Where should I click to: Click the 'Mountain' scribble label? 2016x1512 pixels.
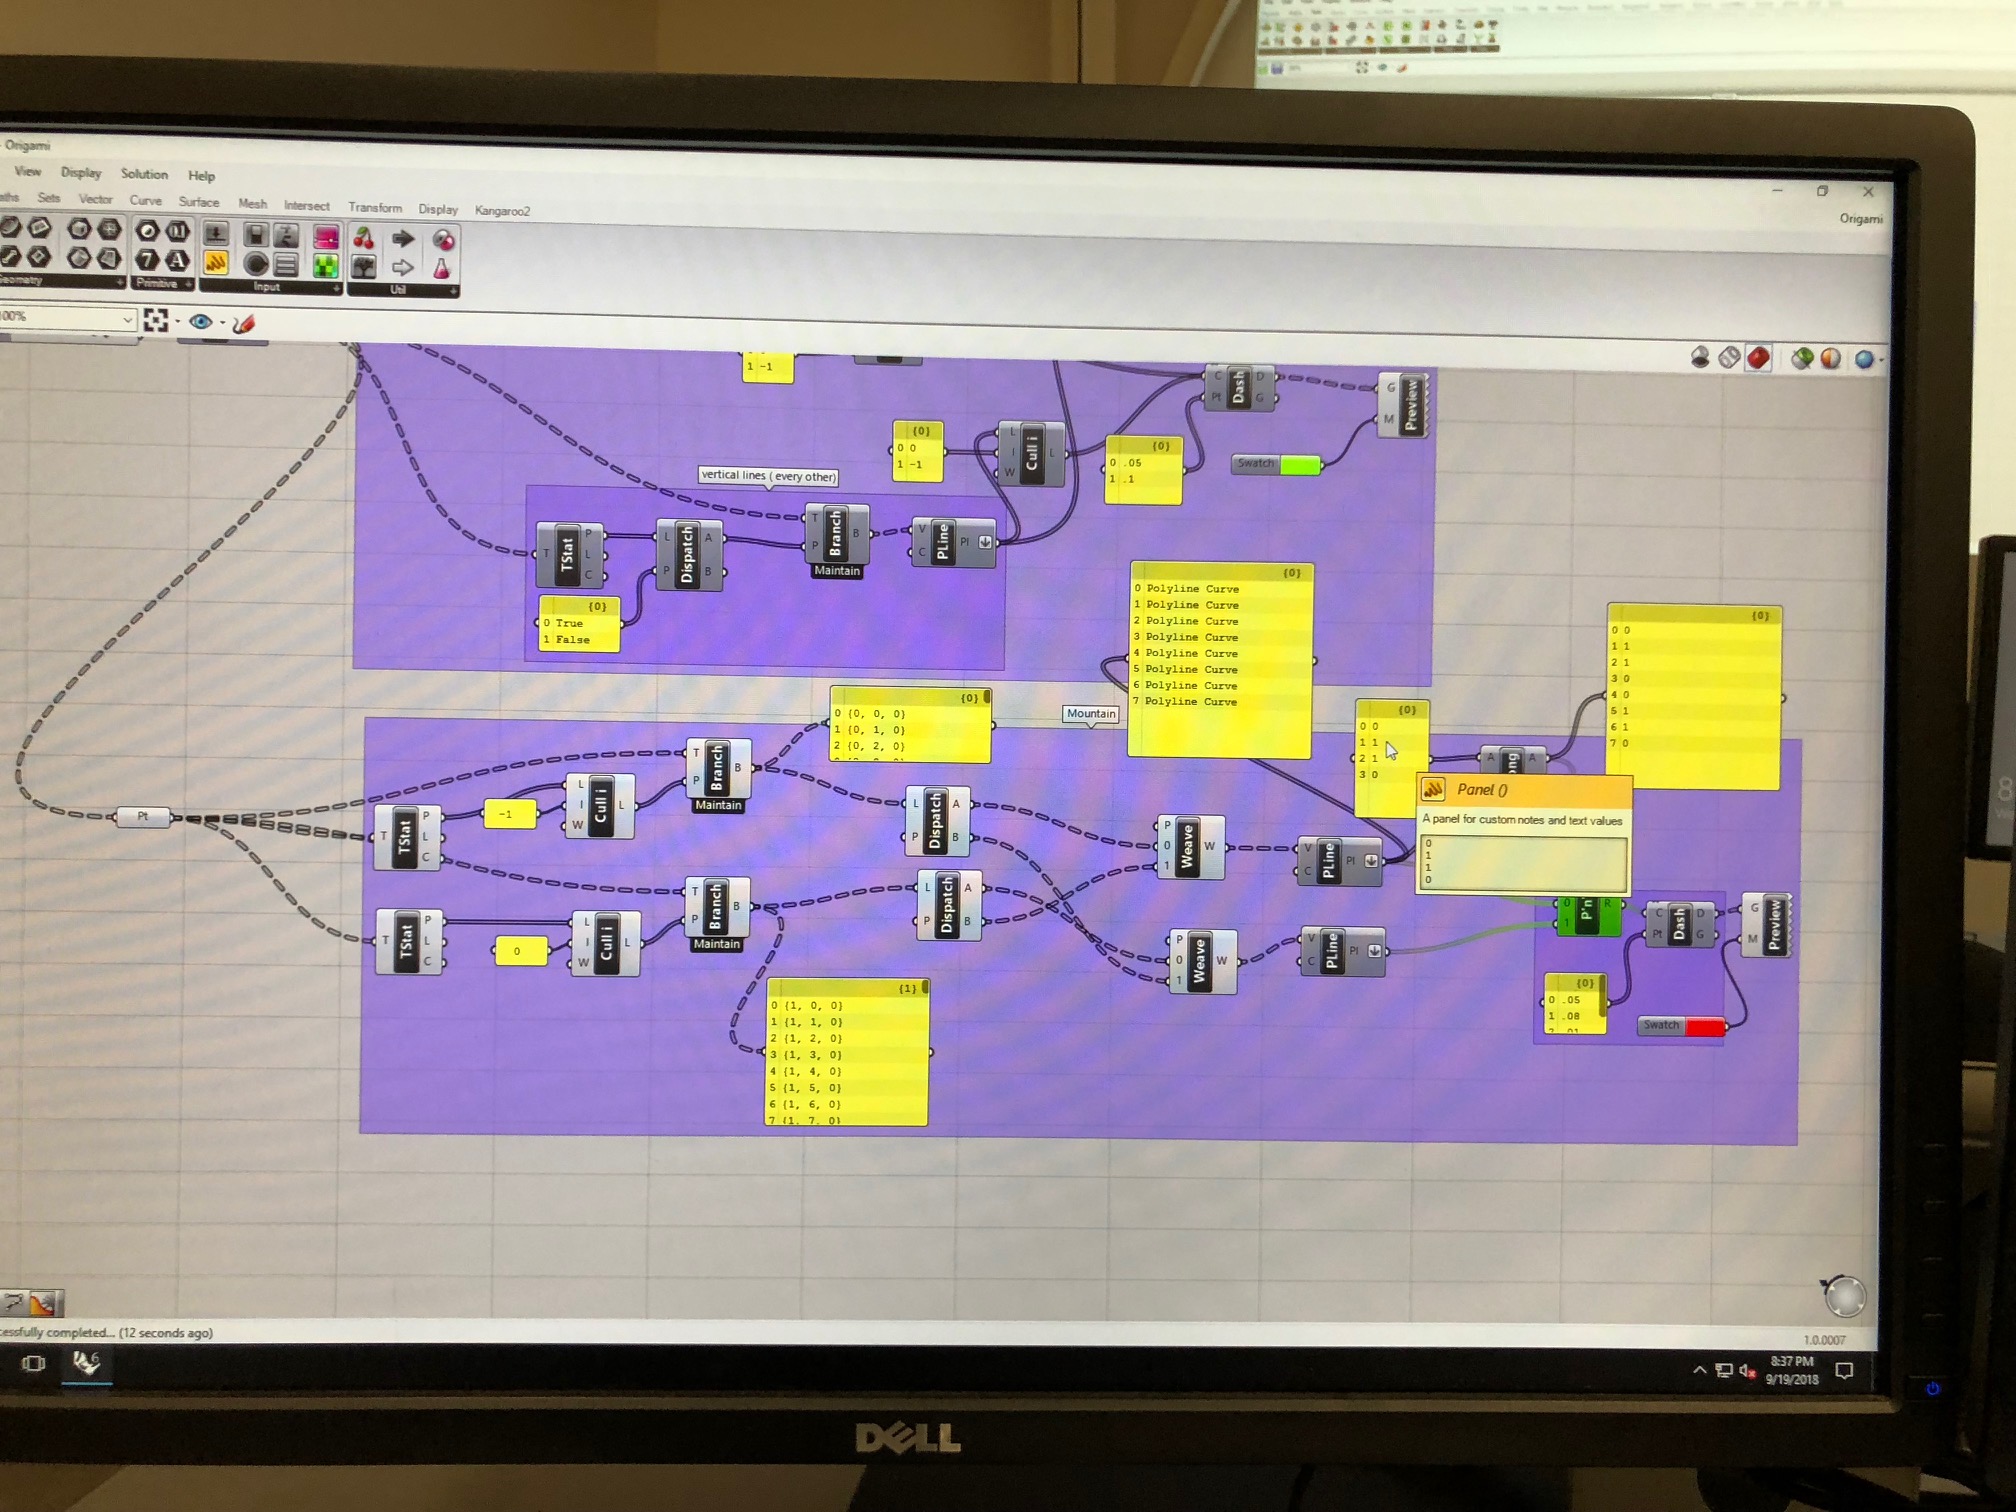click(1090, 713)
